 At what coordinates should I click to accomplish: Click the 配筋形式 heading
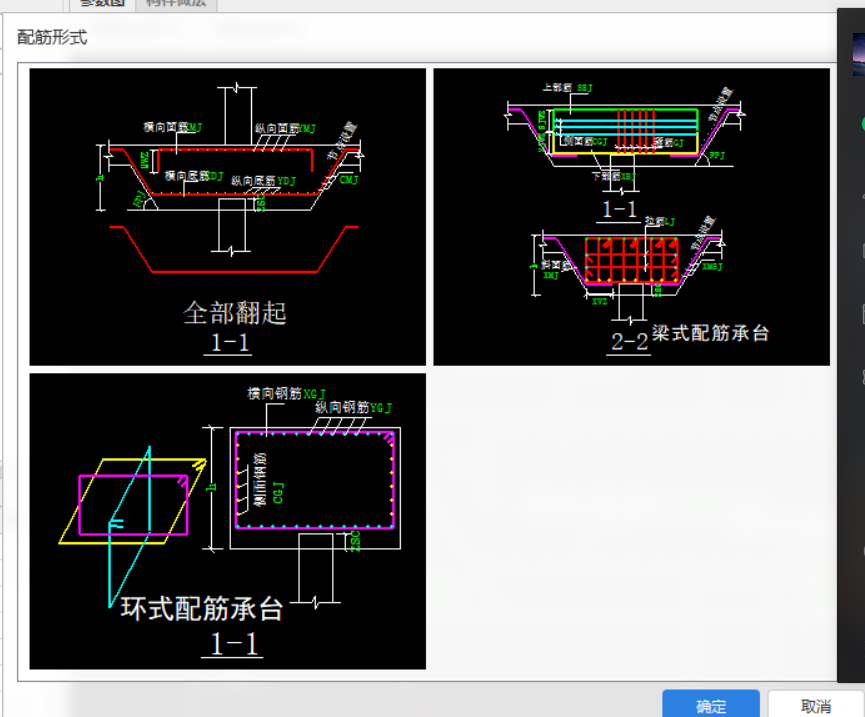pyautogui.click(x=52, y=37)
